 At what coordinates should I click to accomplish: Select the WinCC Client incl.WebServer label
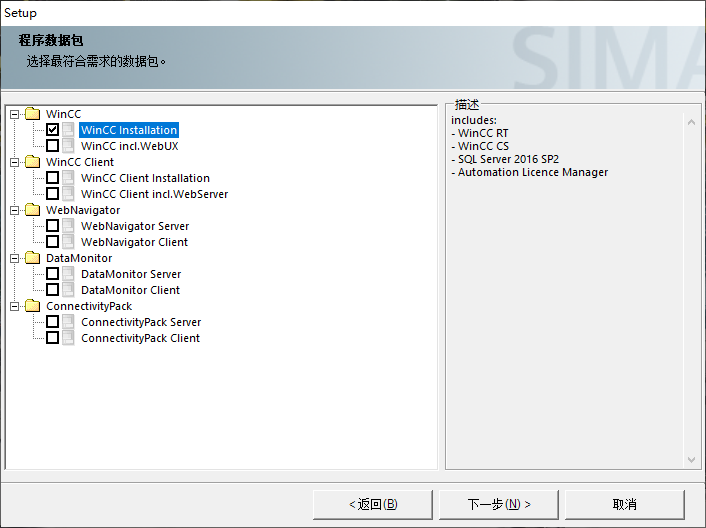154,194
